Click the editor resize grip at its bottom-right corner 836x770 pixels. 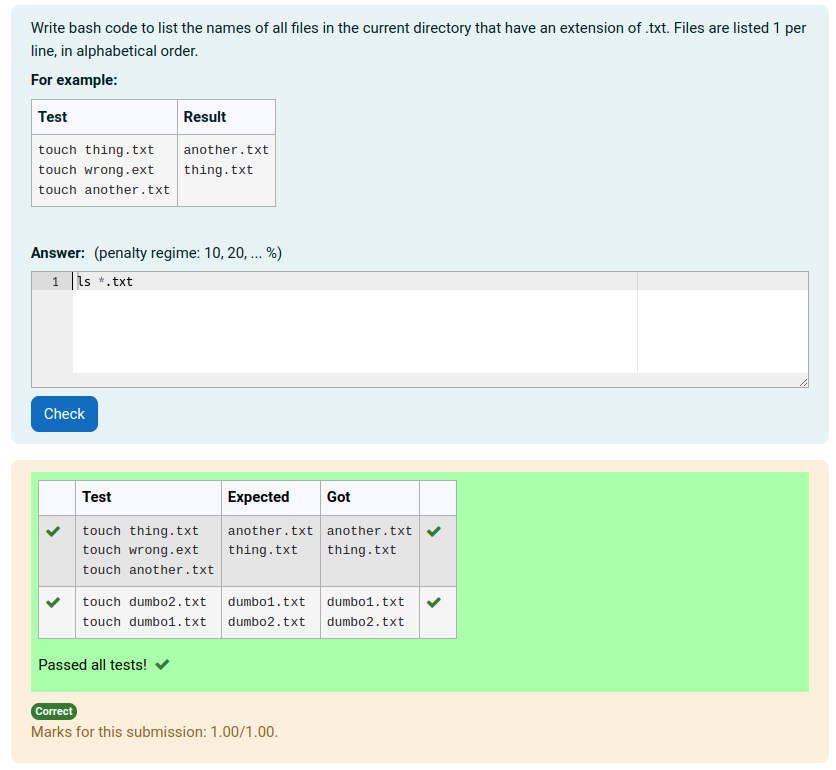(802, 380)
